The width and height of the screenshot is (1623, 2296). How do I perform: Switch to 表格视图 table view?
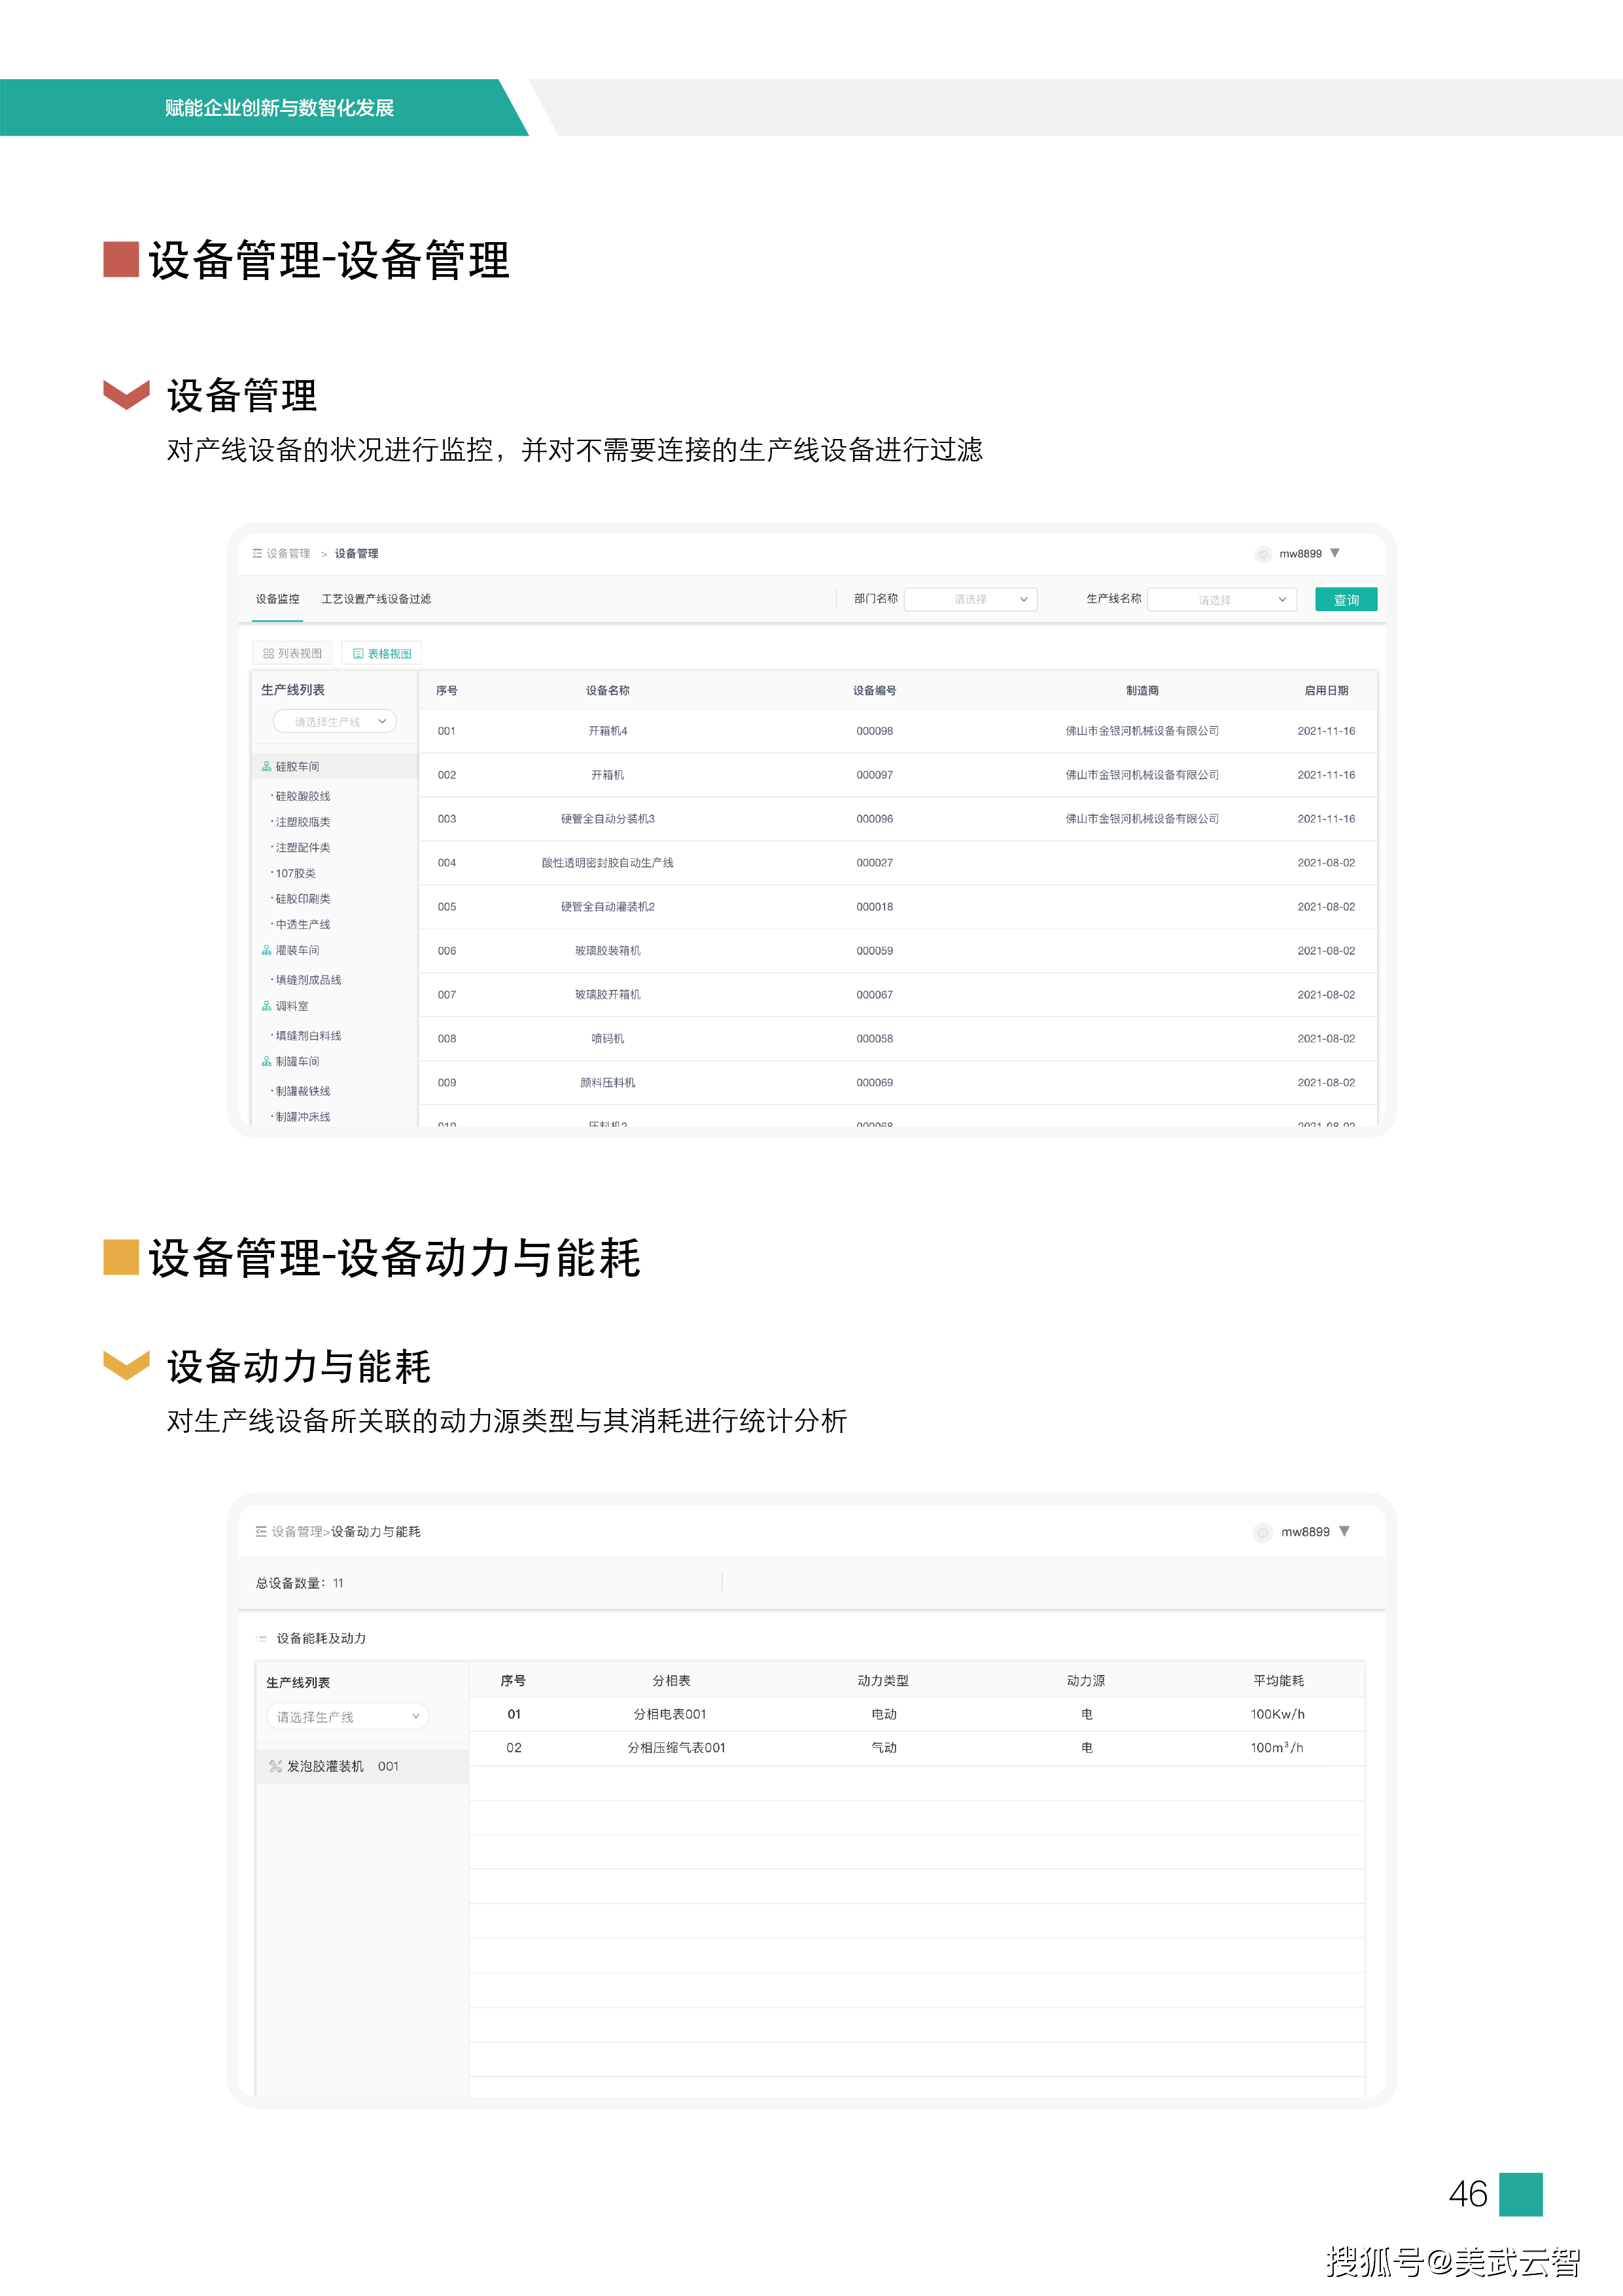382,654
